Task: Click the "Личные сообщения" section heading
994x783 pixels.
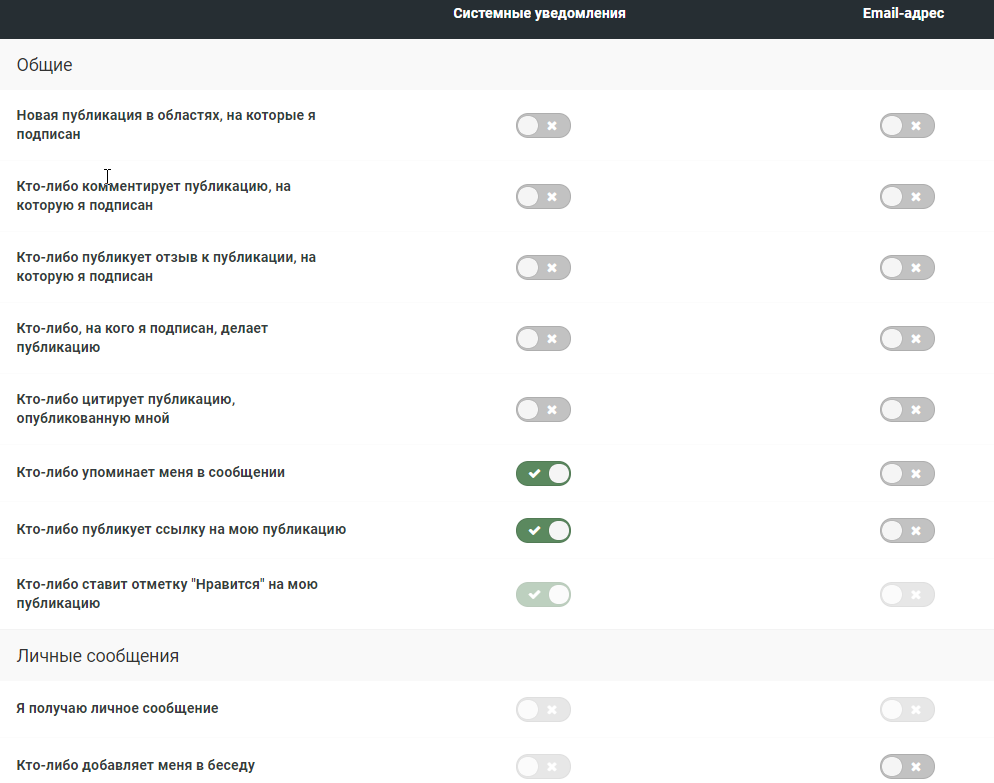Action: [98, 657]
